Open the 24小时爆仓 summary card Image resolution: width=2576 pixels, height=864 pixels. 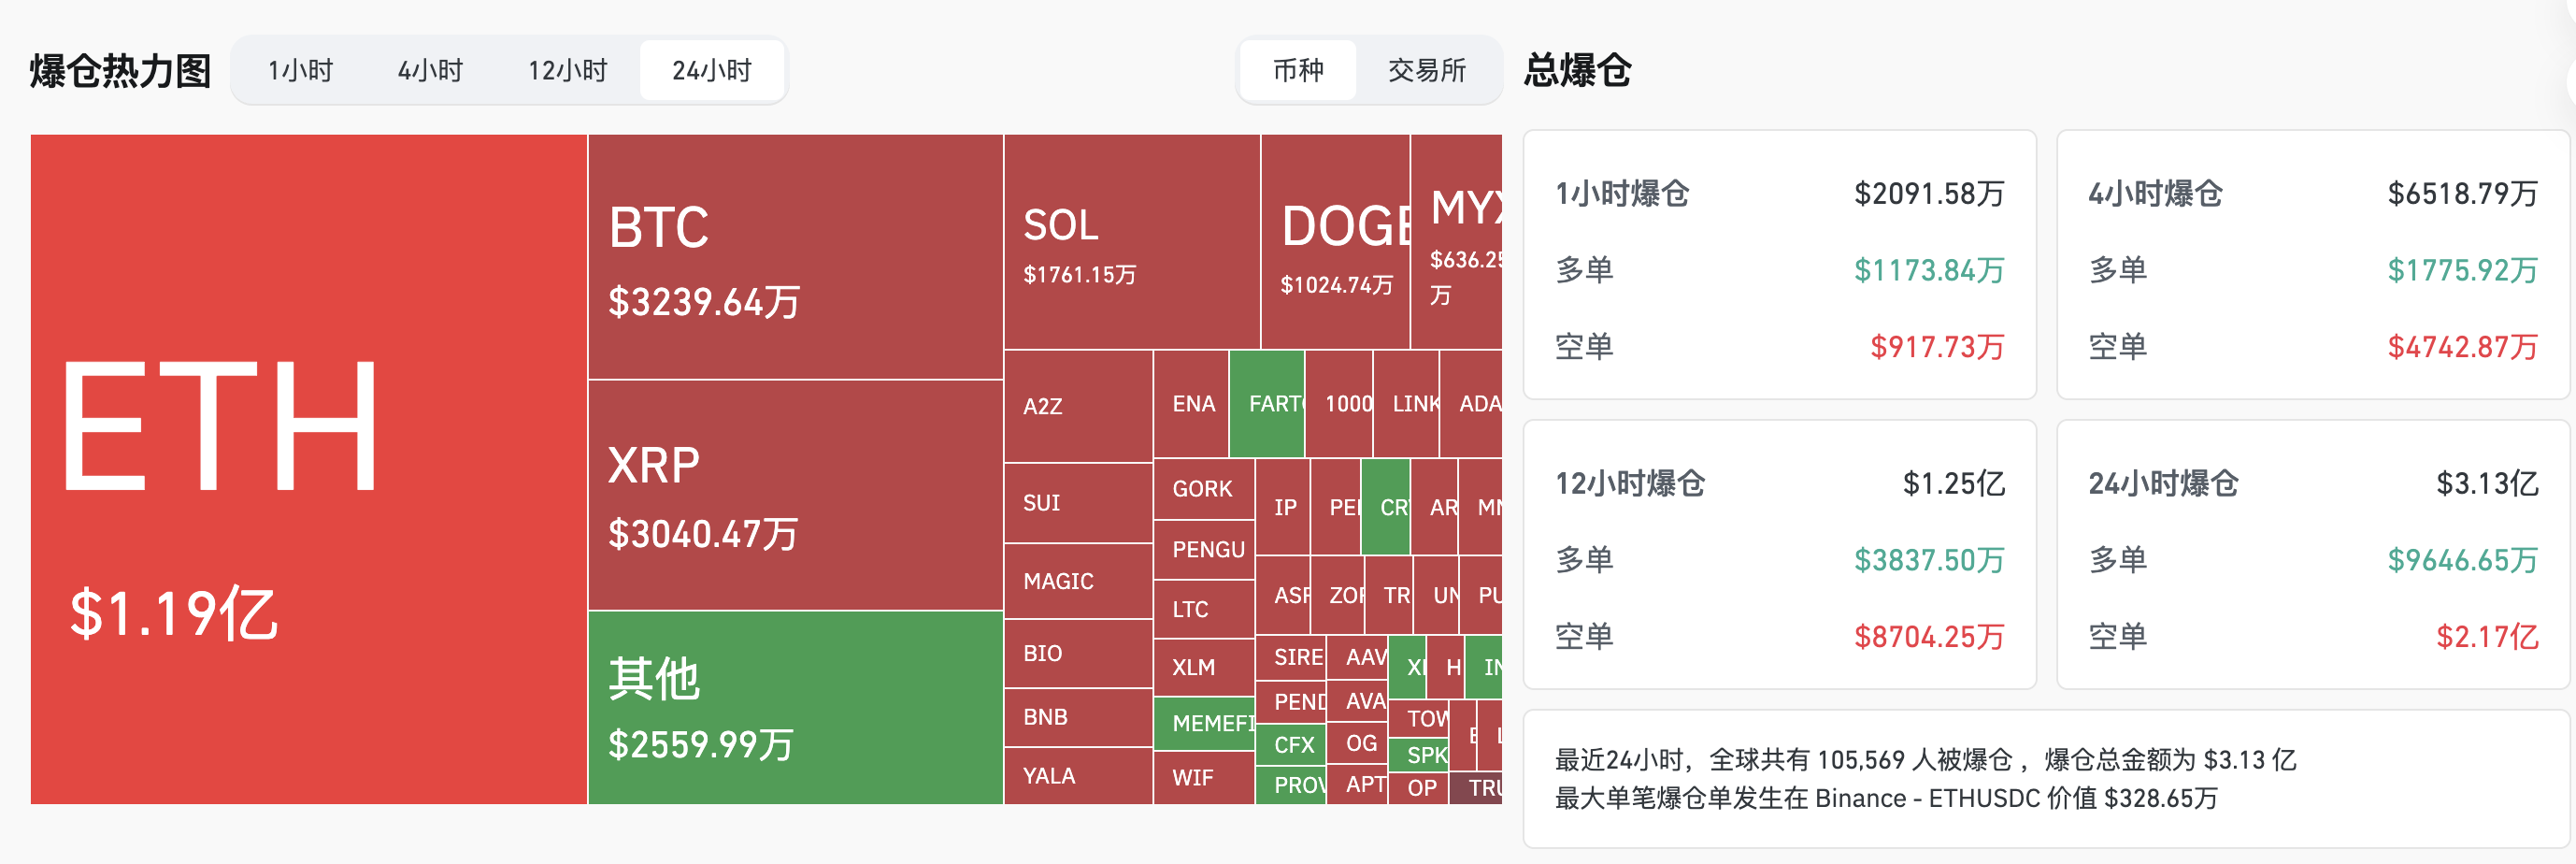pos(2312,554)
